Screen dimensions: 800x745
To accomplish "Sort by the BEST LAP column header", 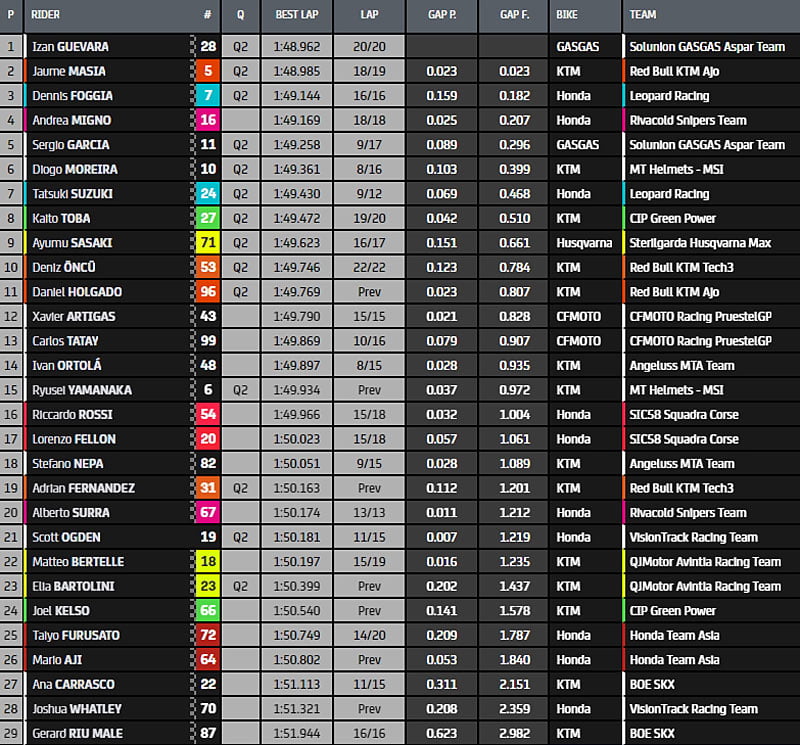I will (x=296, y=15).
